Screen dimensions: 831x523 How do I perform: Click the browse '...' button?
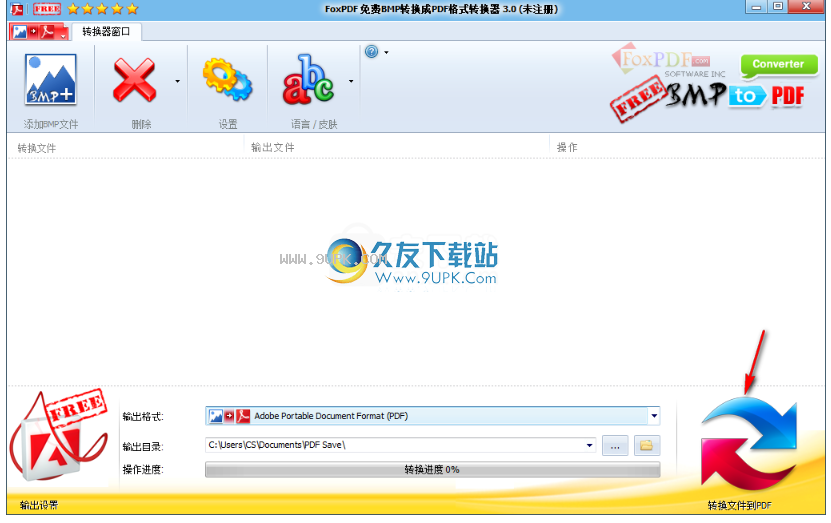[x=615, y=446]
